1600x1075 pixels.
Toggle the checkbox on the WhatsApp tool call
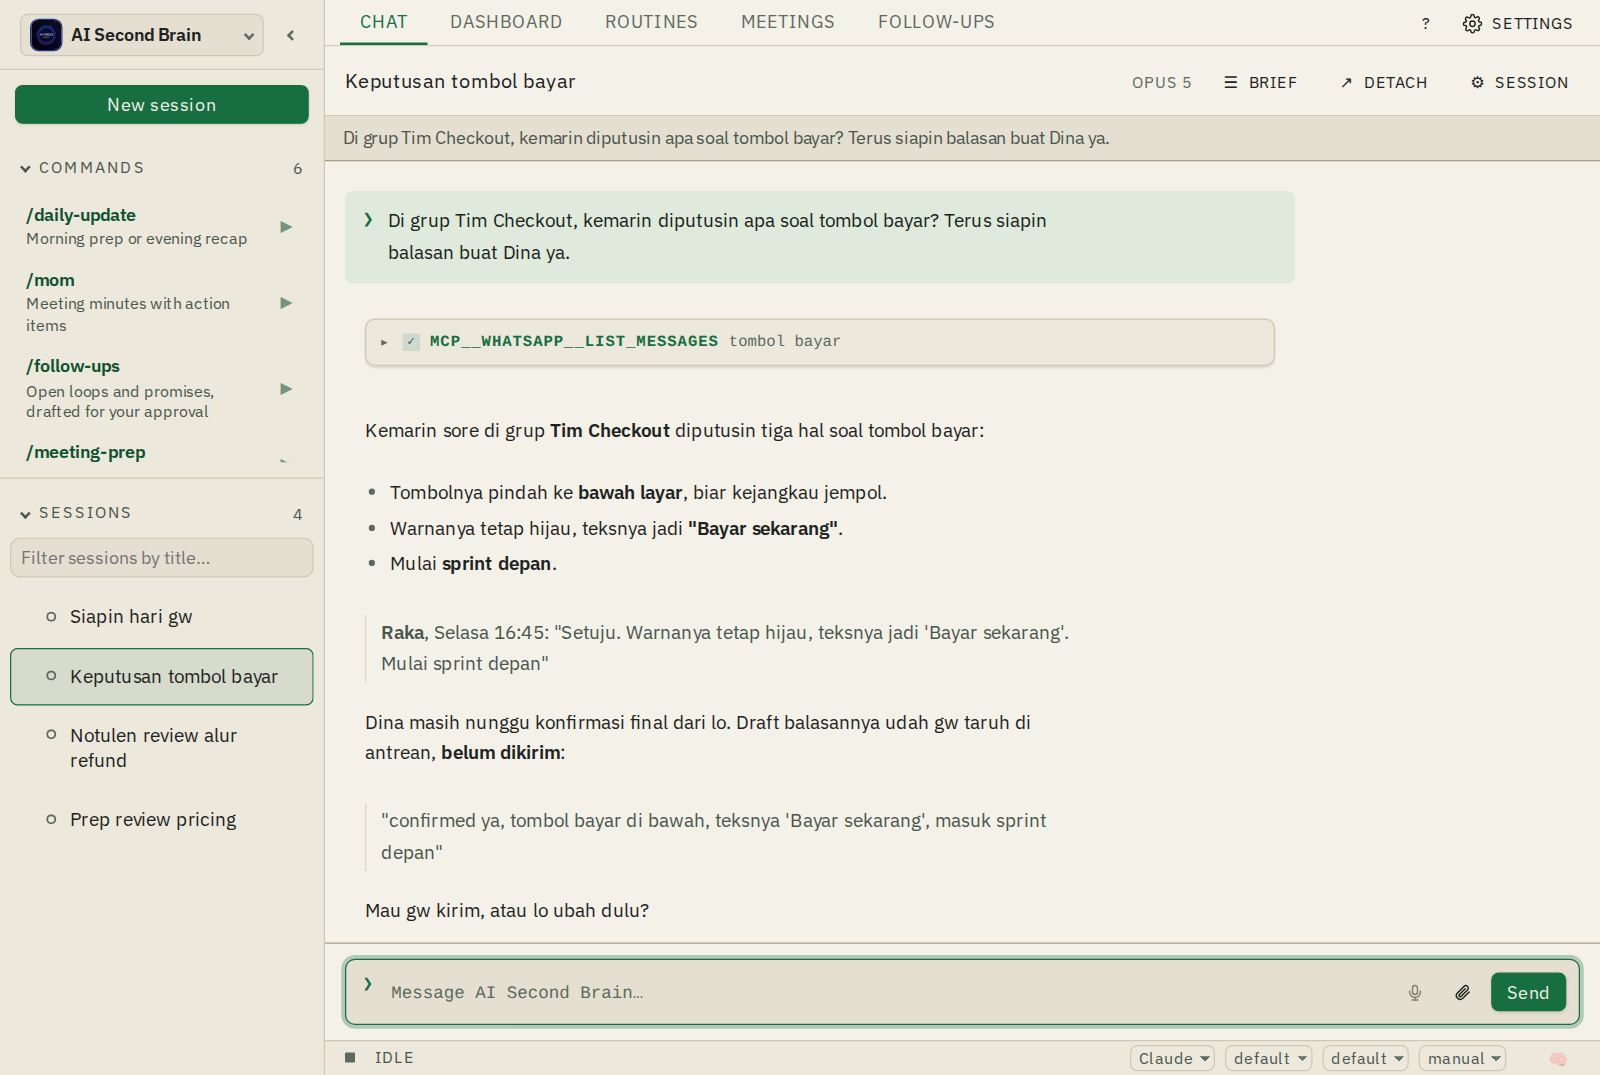tap(411, 341)
